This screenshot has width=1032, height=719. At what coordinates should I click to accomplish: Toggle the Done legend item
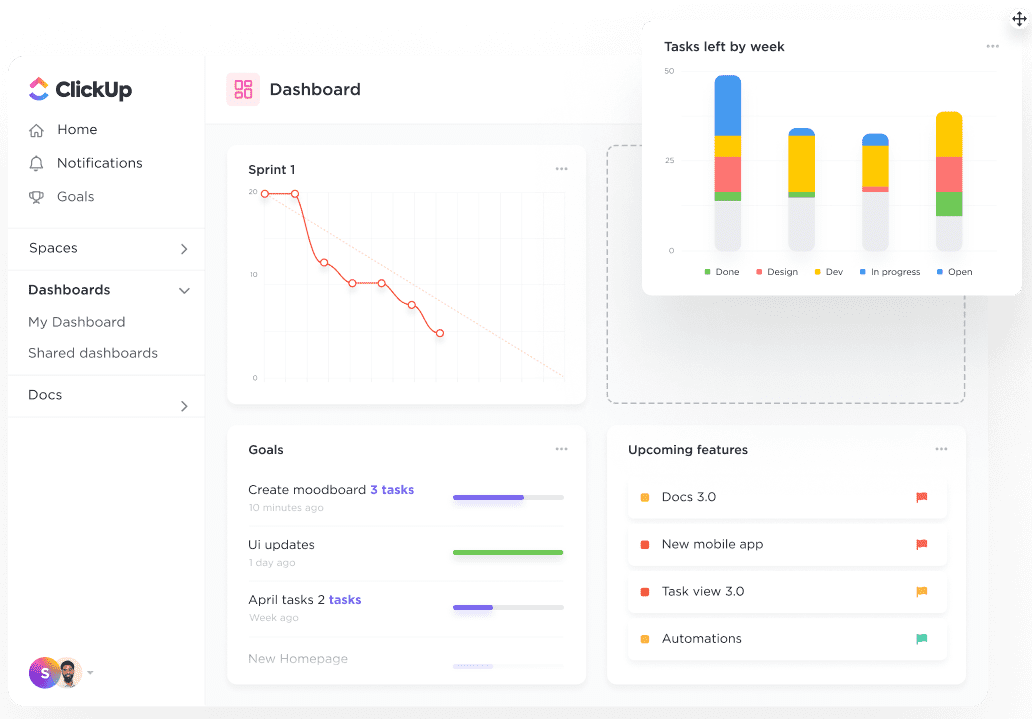point(722,272)
